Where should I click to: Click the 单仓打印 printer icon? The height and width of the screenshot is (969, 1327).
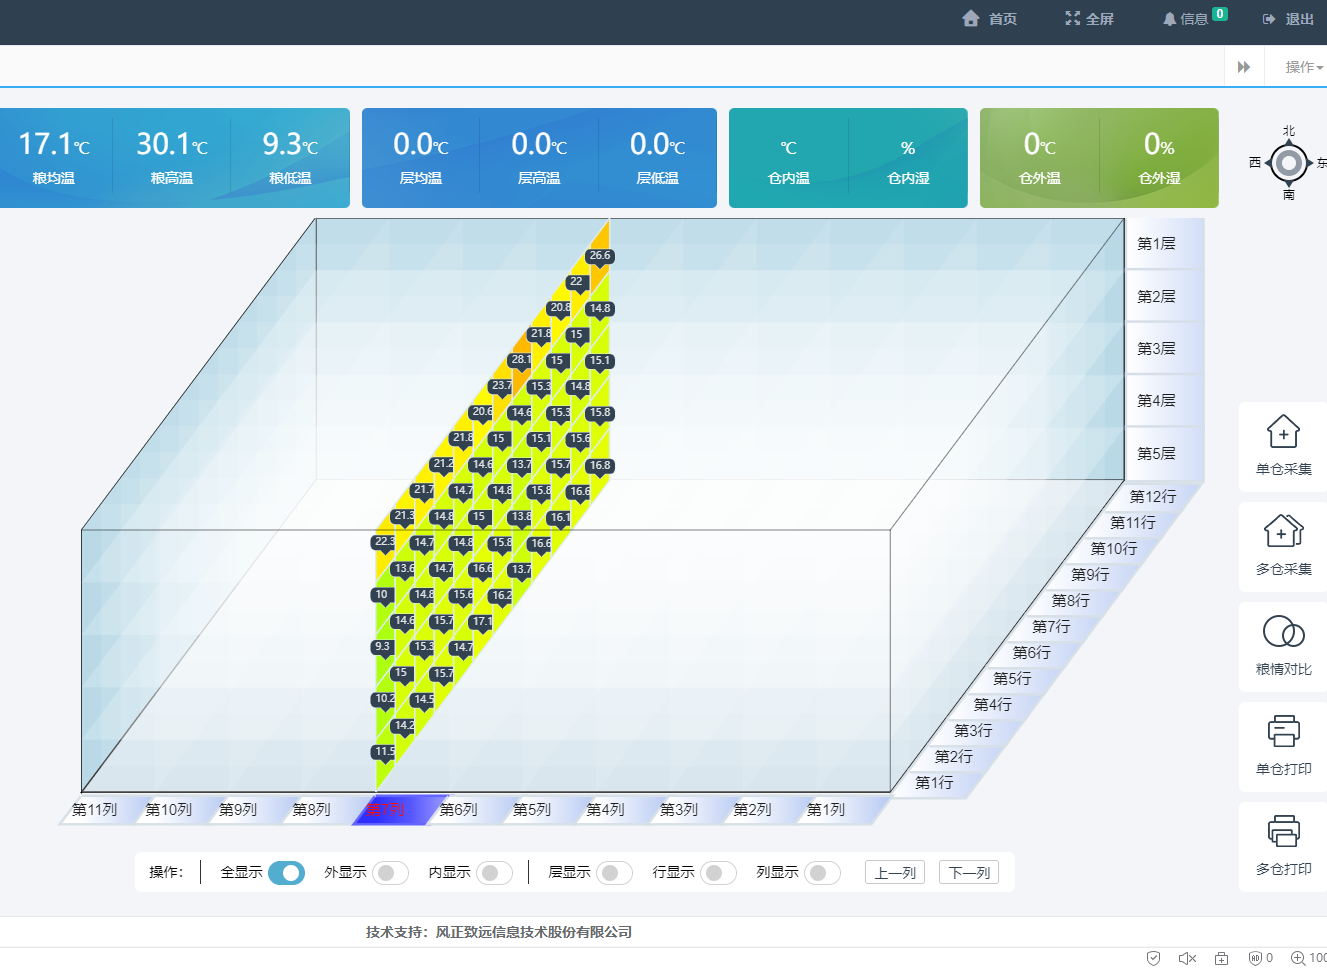[x=1283, y=732]
